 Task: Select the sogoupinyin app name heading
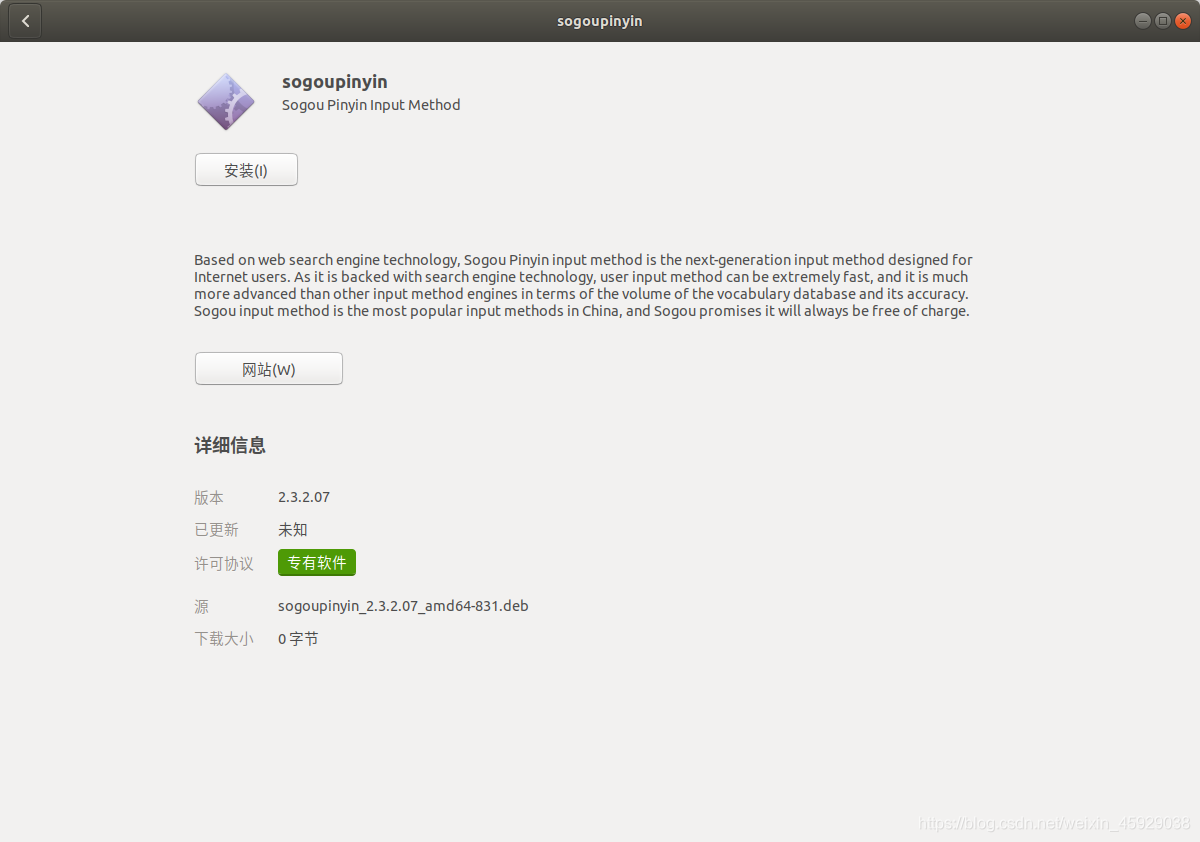click(335, 82)
